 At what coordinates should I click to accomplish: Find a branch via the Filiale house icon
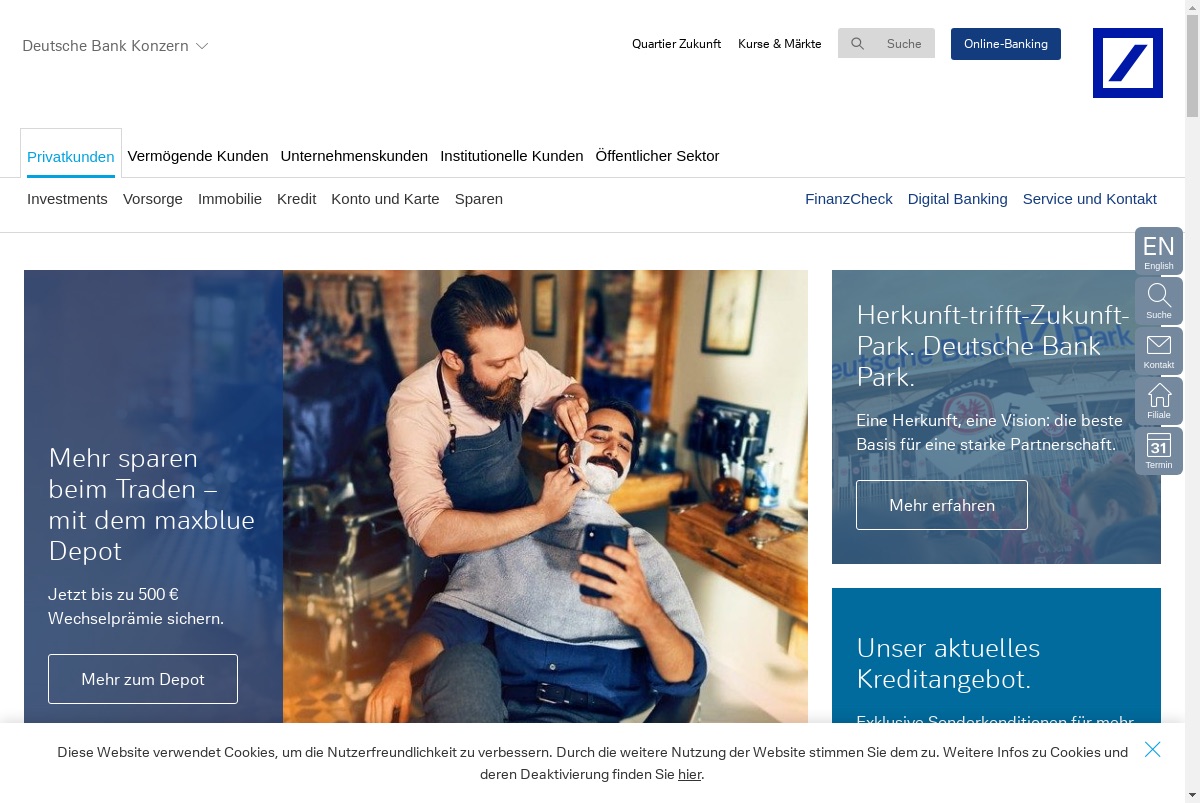tap(1158, 401)
